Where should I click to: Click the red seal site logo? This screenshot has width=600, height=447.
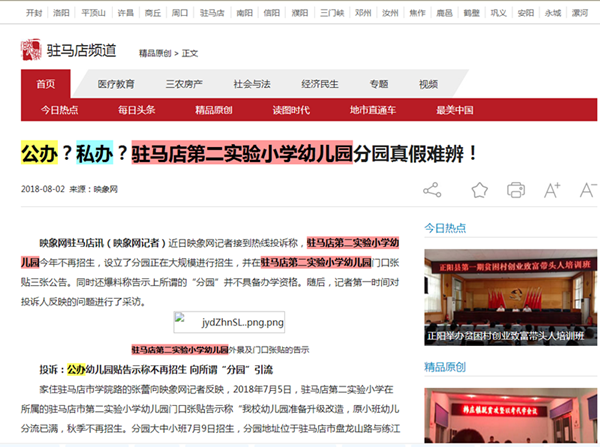(31, 49)
